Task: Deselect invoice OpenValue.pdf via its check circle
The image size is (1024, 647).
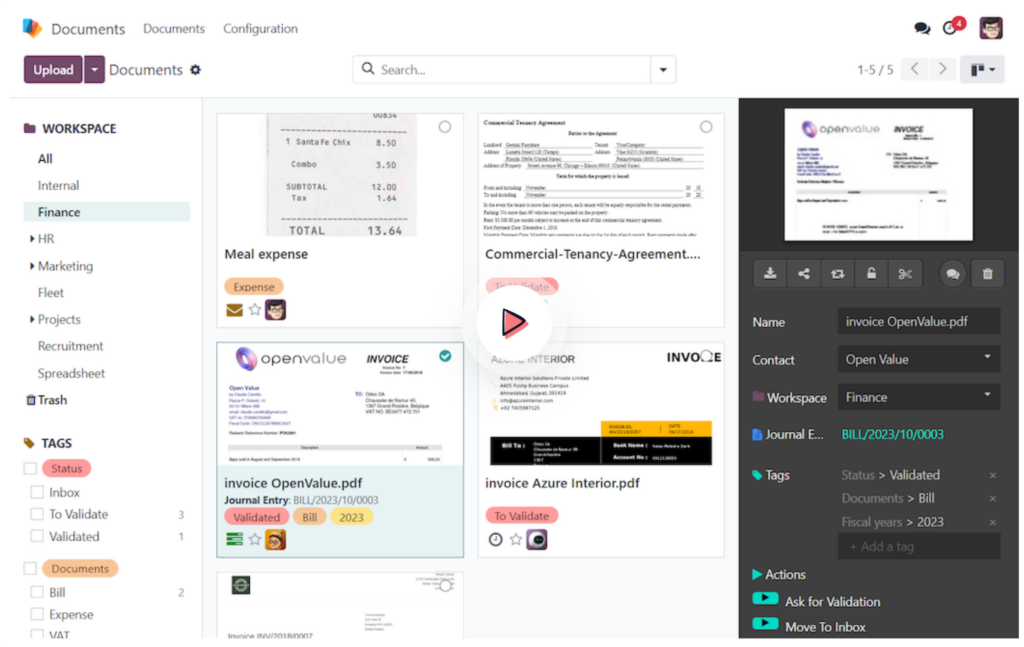Action: coord(445,356)
